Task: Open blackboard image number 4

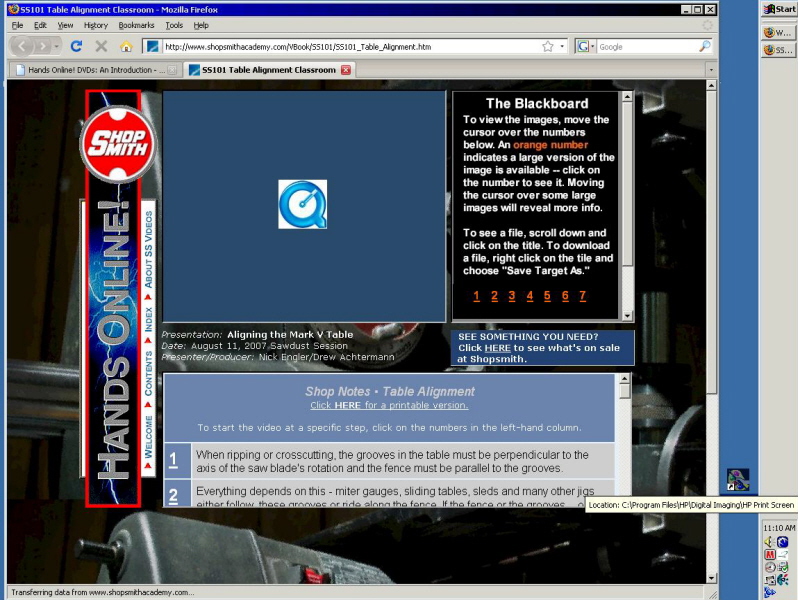Action: coord(530,296)
